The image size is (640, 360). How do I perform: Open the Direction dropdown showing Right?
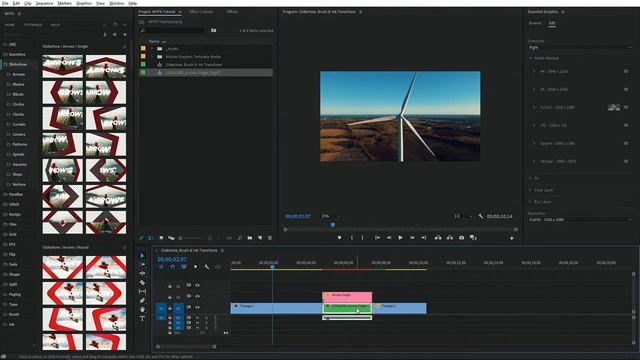point(580,47)
